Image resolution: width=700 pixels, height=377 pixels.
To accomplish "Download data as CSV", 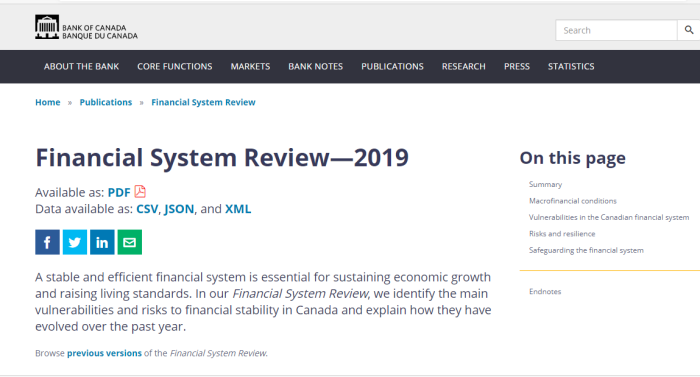I will [x=147, y=209].
